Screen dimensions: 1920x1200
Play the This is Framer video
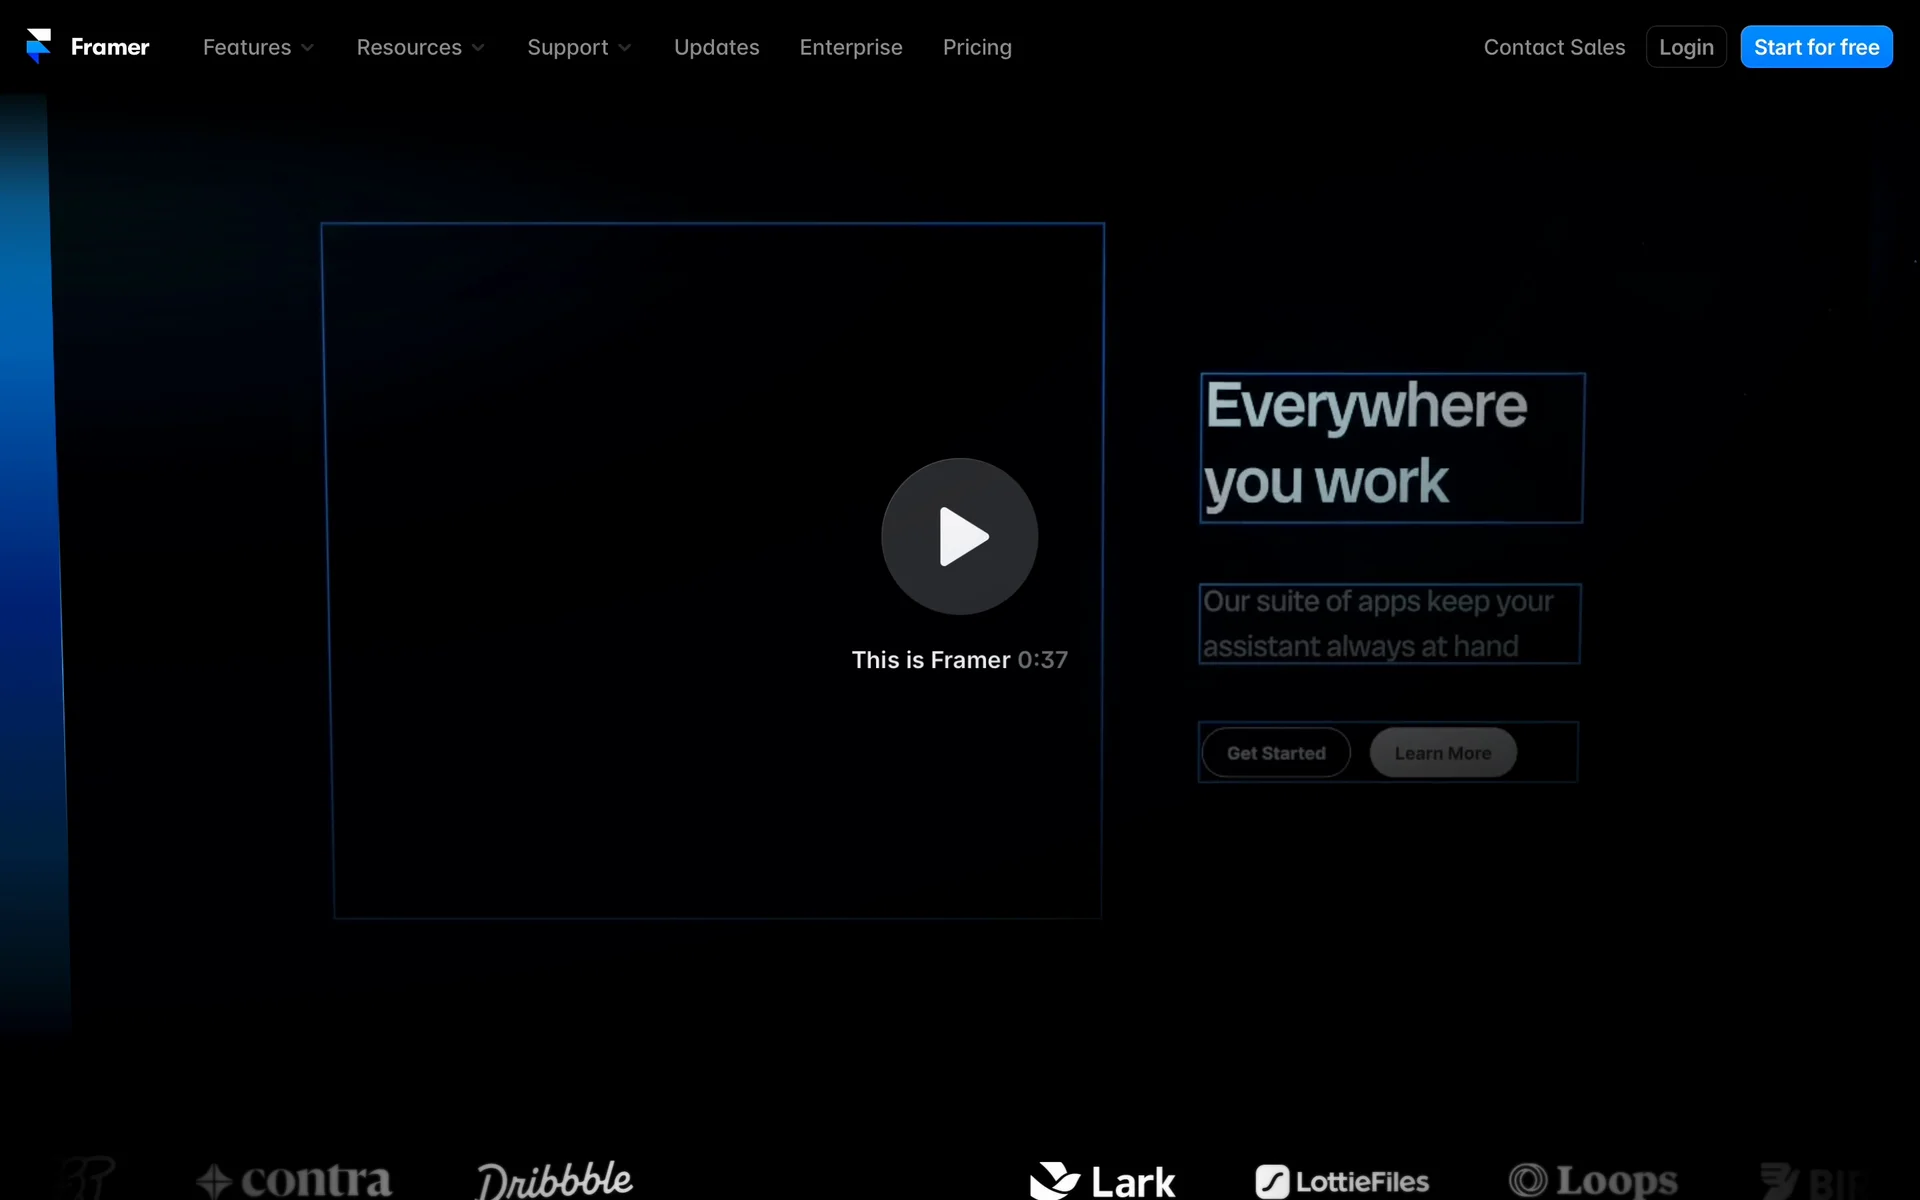pyautogui.click(x=959, y=537)
